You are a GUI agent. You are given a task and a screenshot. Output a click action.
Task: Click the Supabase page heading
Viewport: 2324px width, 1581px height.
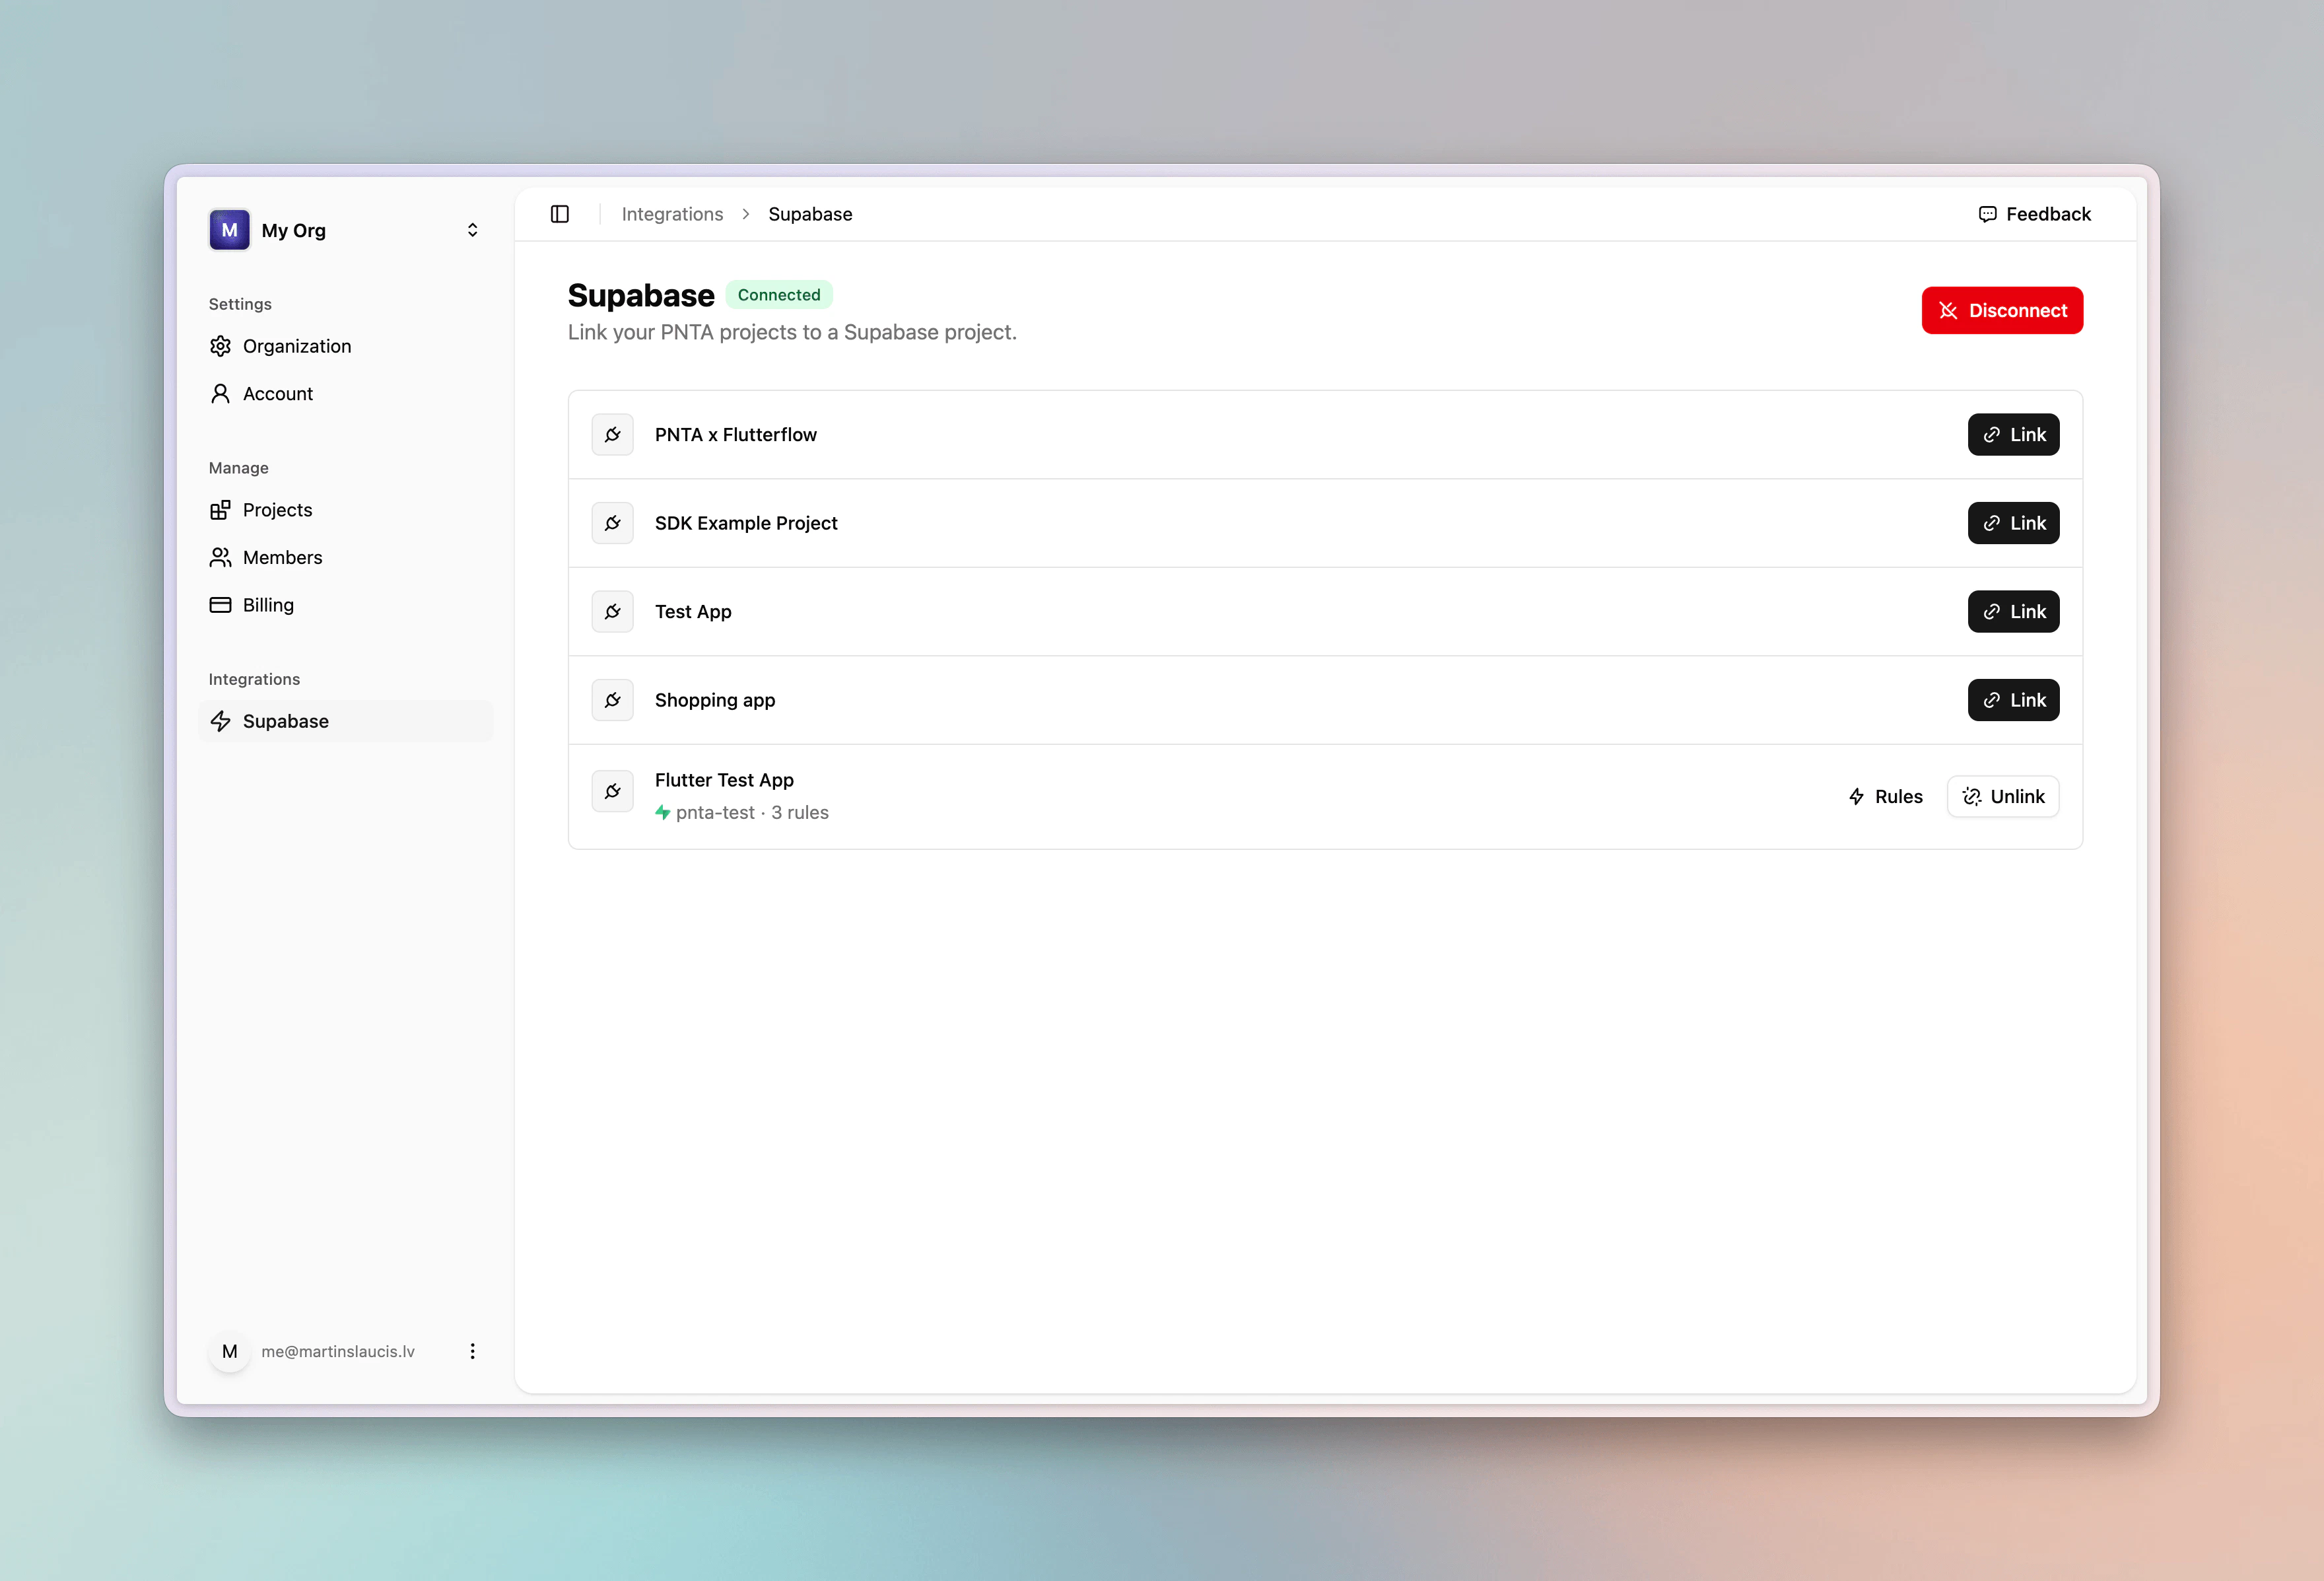click(641, 295)
